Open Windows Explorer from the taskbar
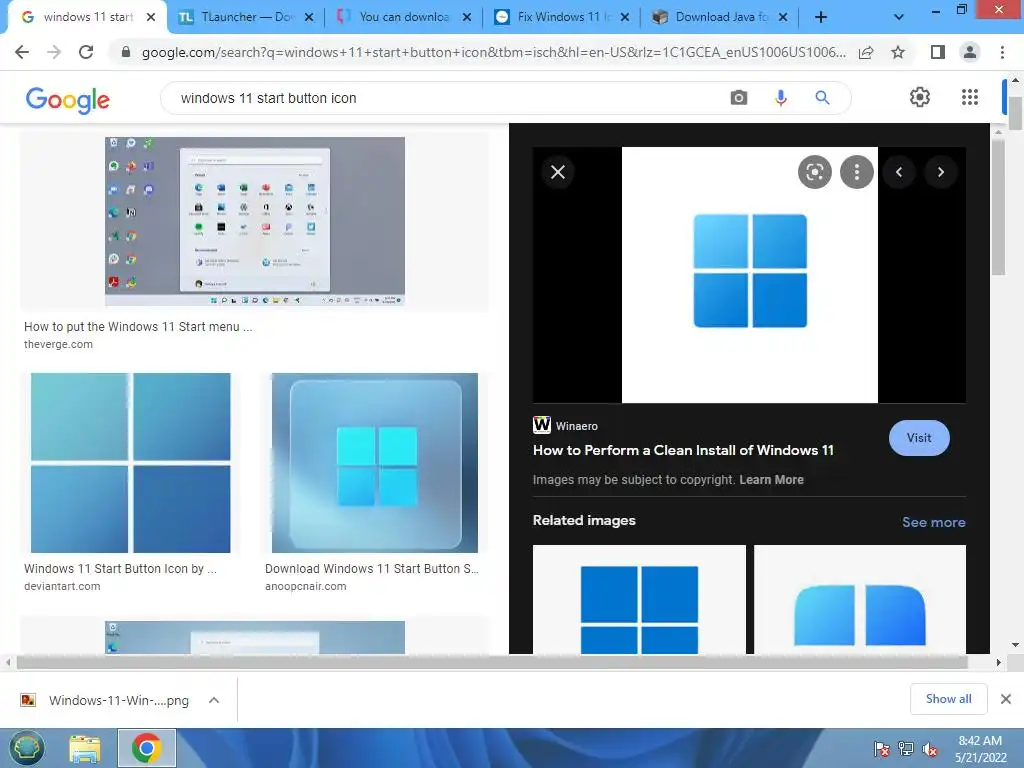1024x768 pixels. (85, 748)
